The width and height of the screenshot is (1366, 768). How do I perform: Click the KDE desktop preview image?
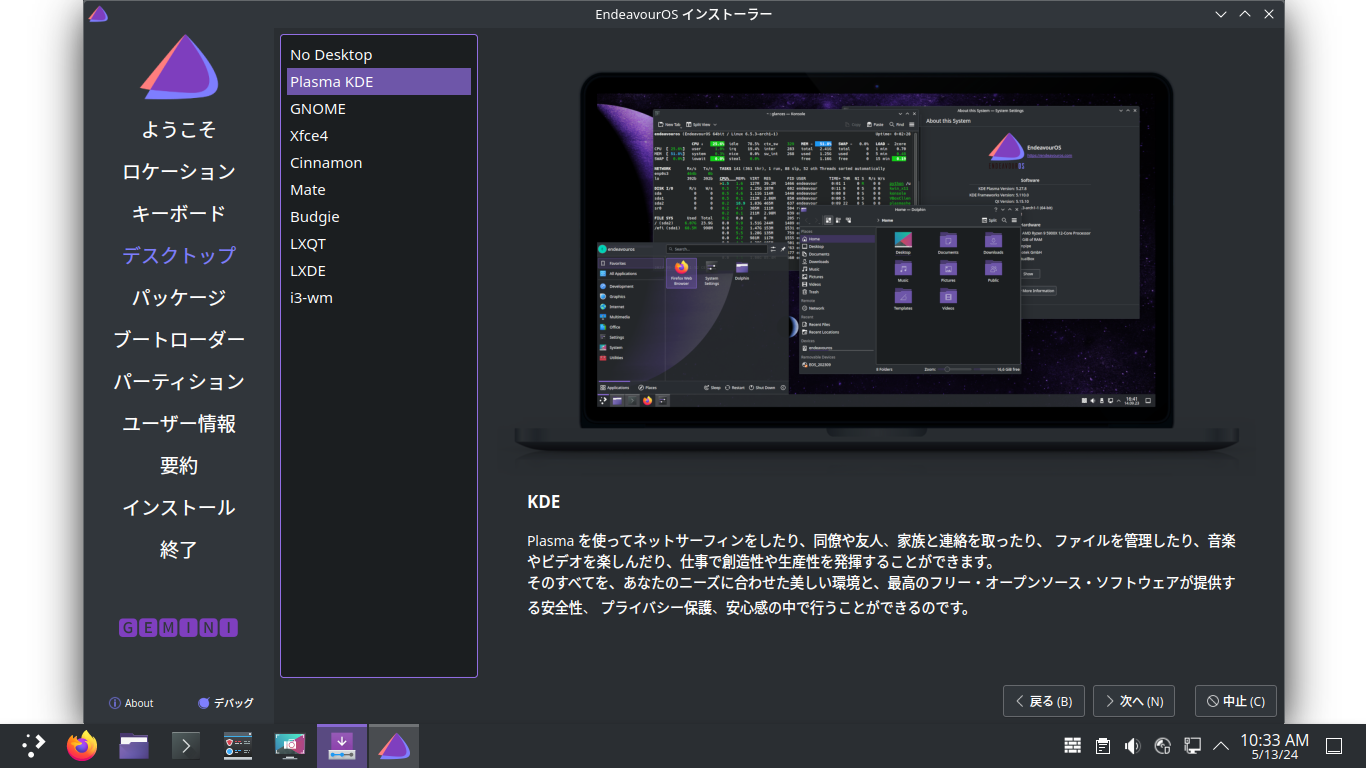(876, 265)
